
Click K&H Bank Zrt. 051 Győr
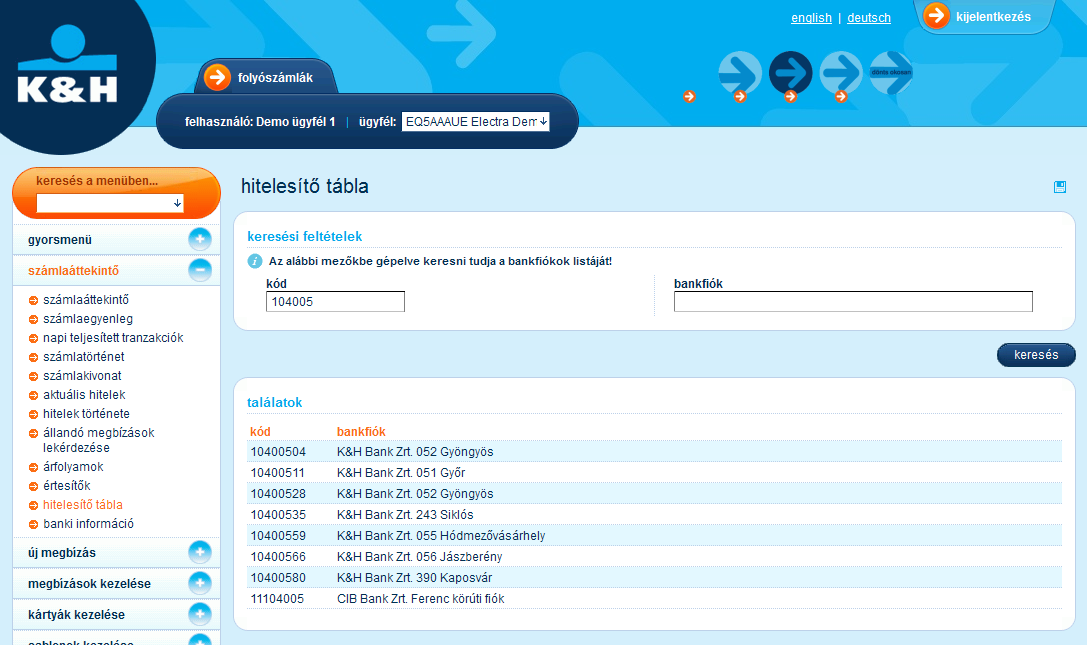(x=401, y=473)
